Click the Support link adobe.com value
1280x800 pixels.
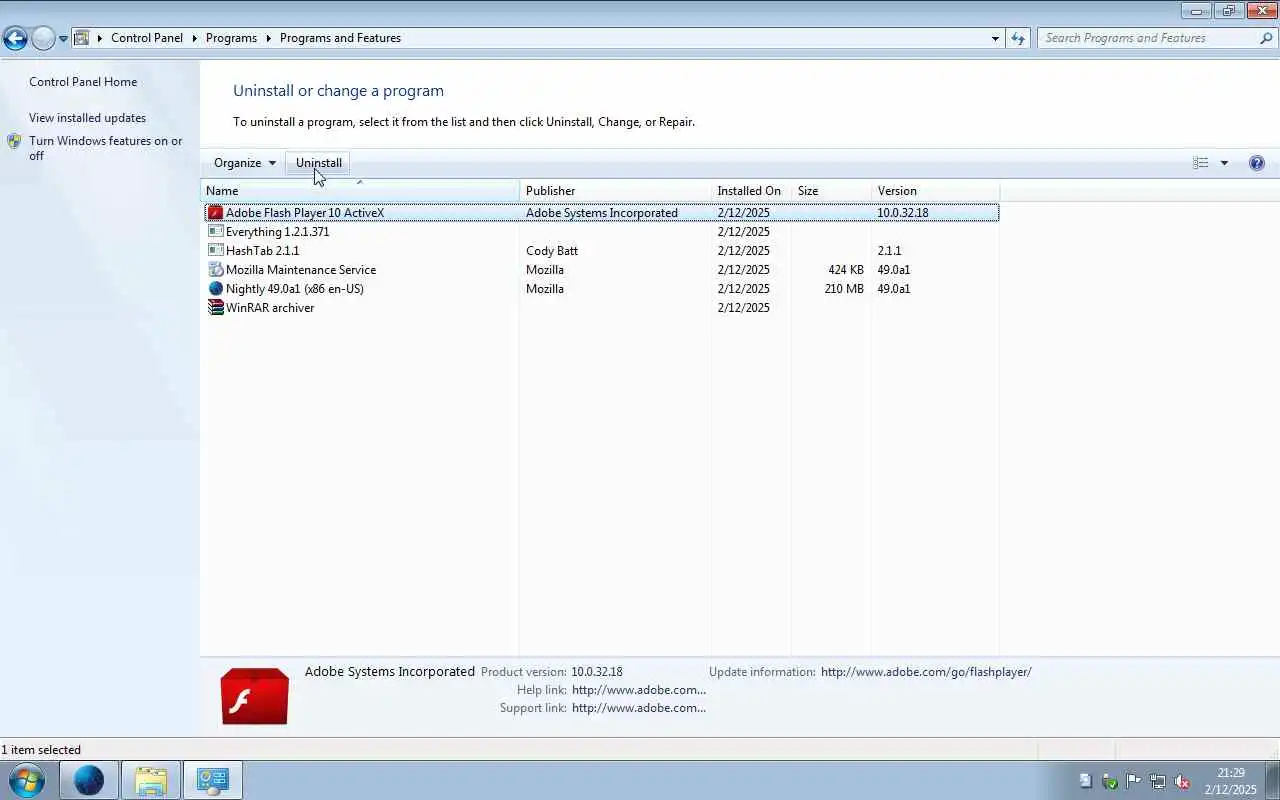[639, 708]
